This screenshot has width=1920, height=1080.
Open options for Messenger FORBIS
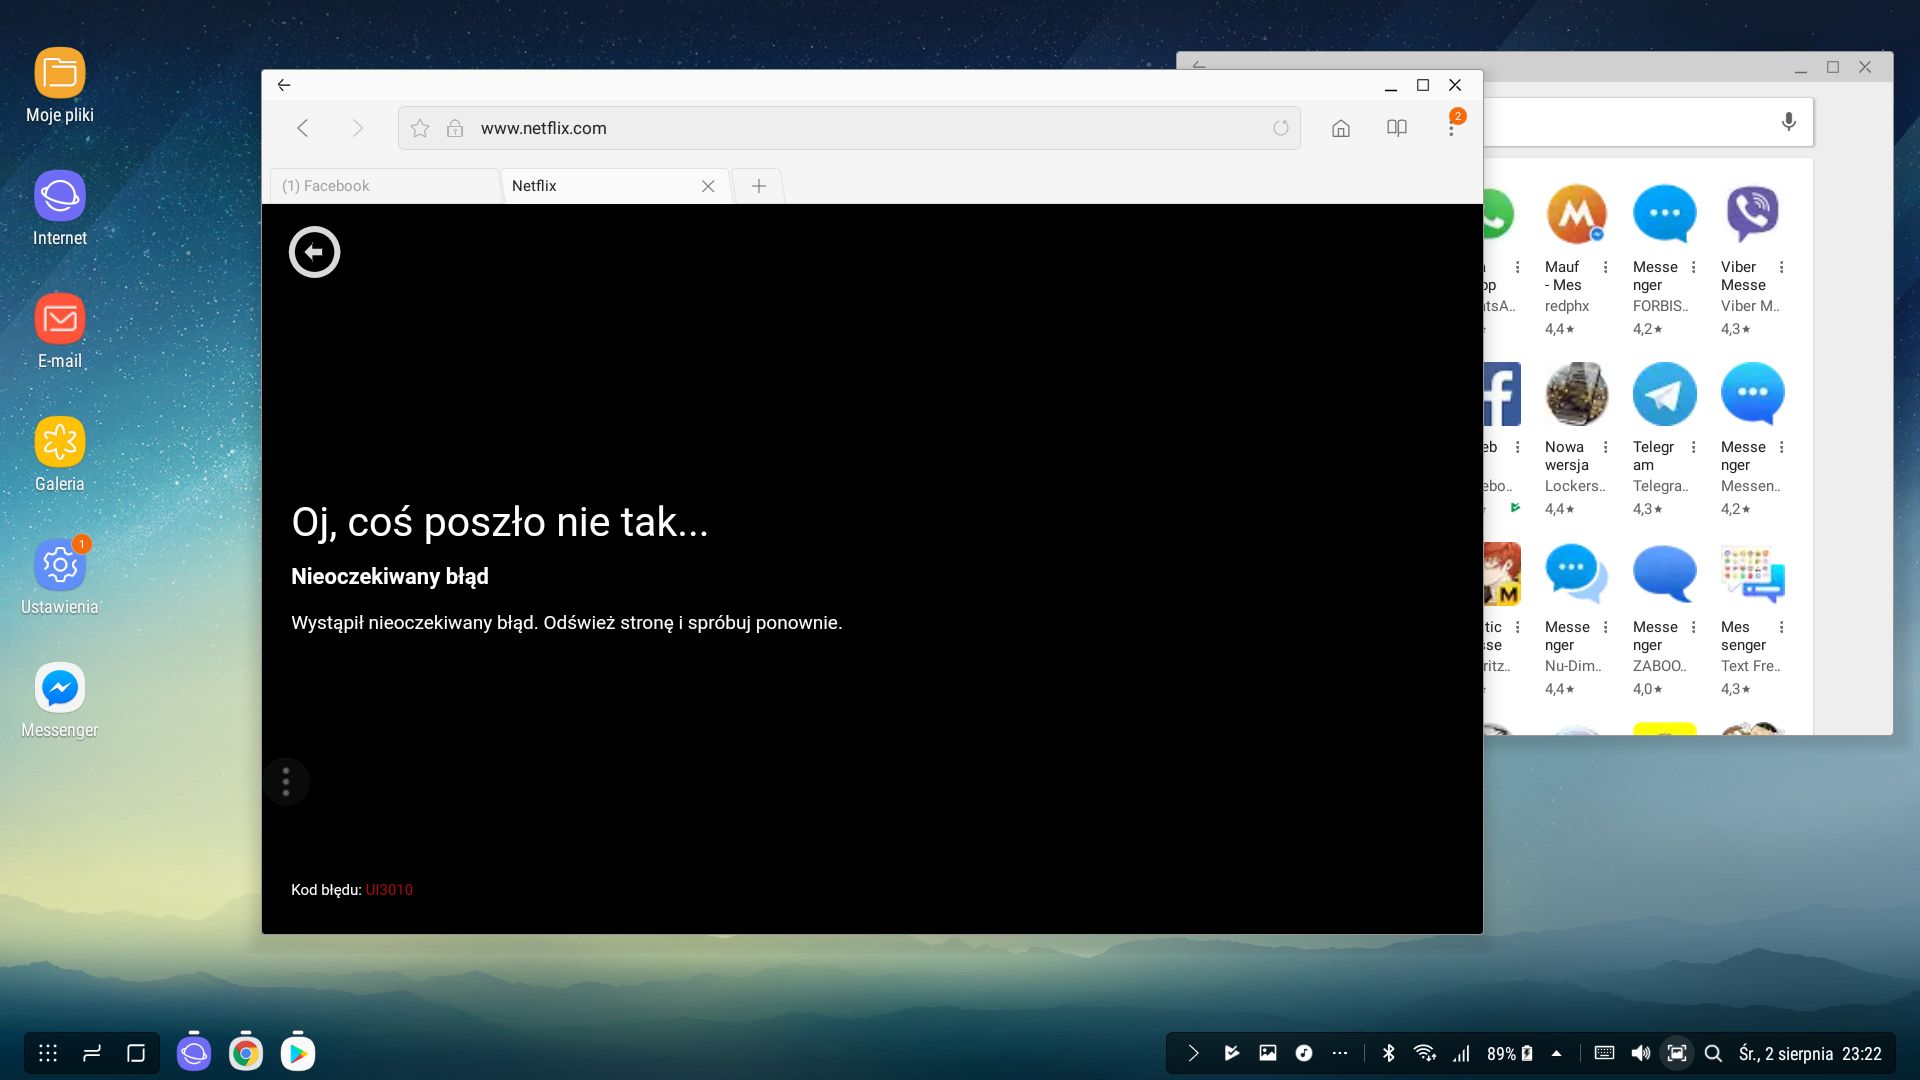1694,267
